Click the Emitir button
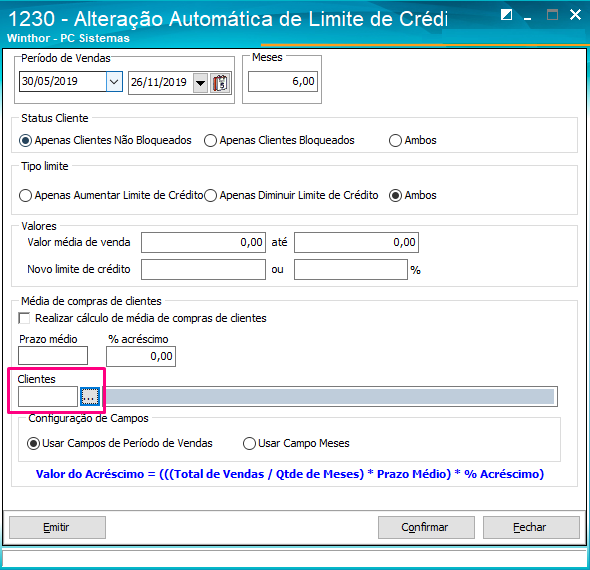The height and width of the screenshot is (570, 590). [57, 527]
